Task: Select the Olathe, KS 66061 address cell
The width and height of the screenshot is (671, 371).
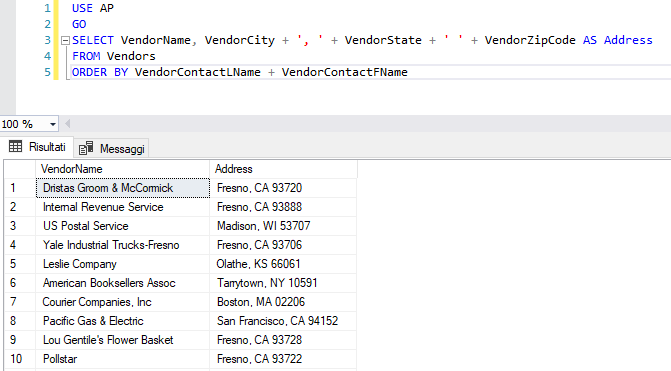Action: click(283, 264)
